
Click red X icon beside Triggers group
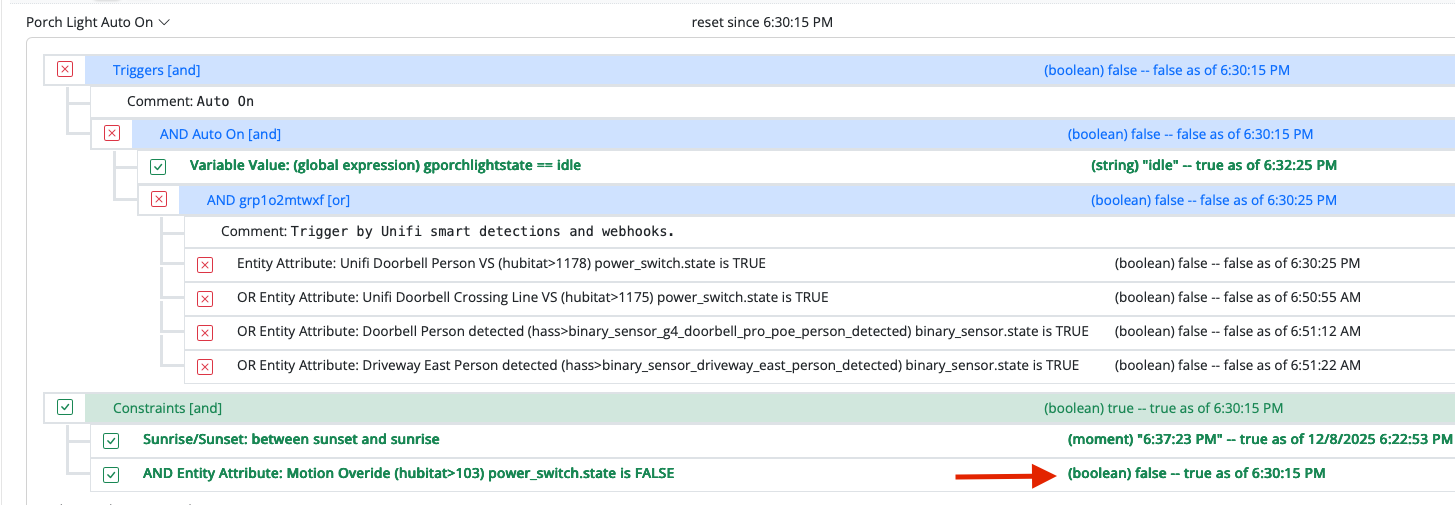point(65,70)
